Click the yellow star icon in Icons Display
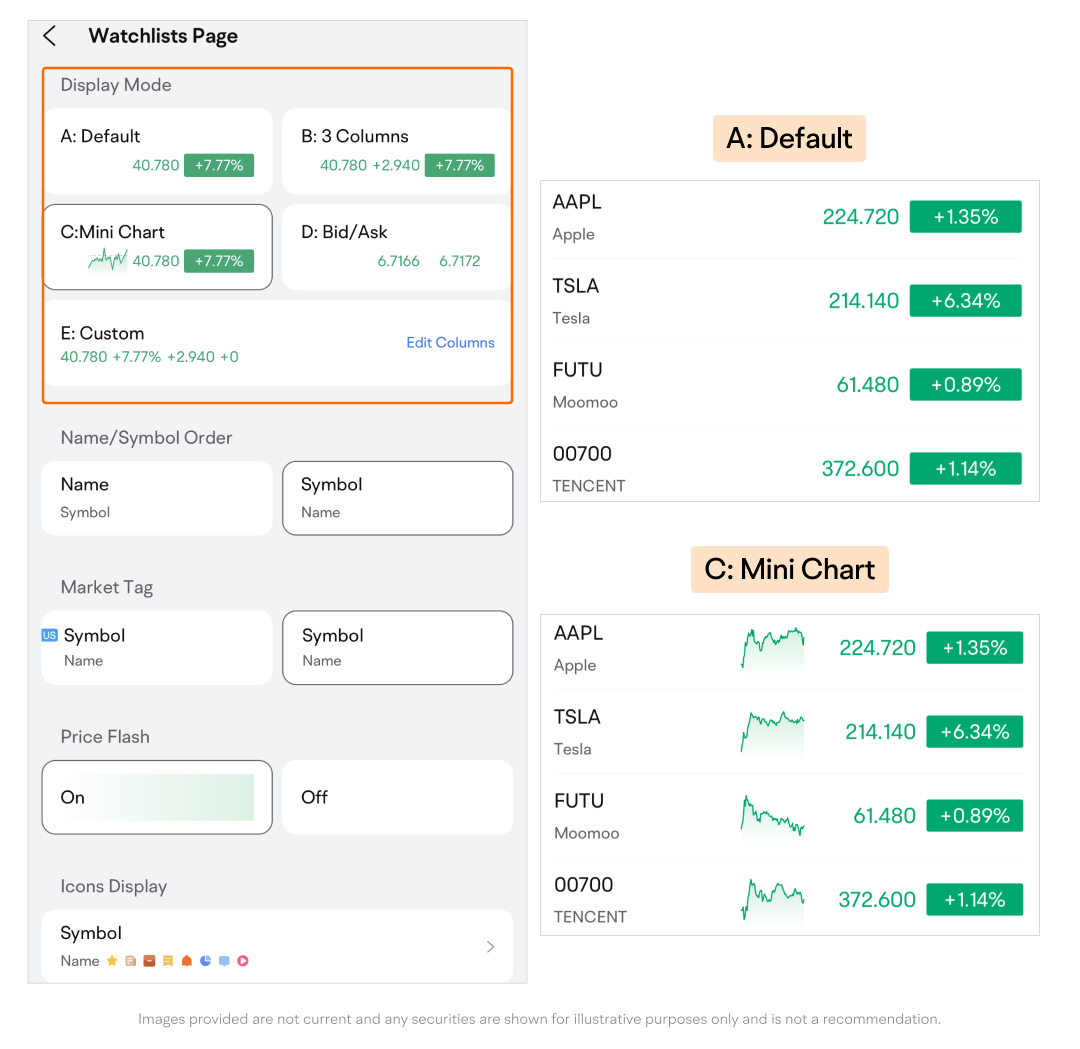This screenshot has height=1049, width=1080. 112,961
